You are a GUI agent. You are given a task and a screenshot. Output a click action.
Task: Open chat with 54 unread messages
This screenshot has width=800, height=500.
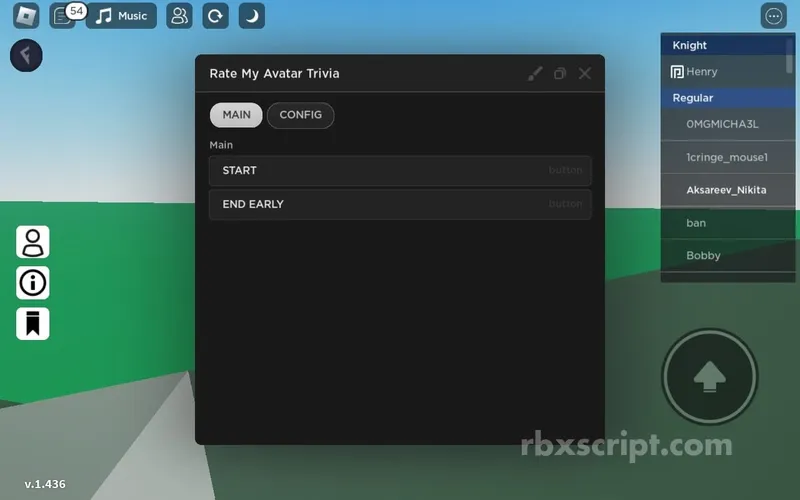tap(62, 16)
